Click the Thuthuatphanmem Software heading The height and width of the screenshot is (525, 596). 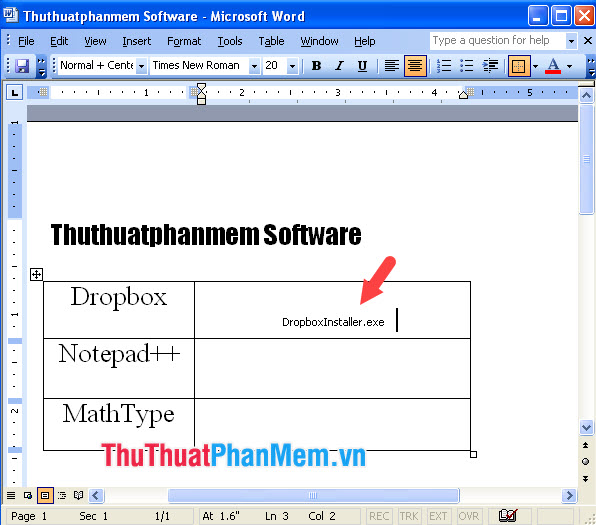[x=206, y=235]
